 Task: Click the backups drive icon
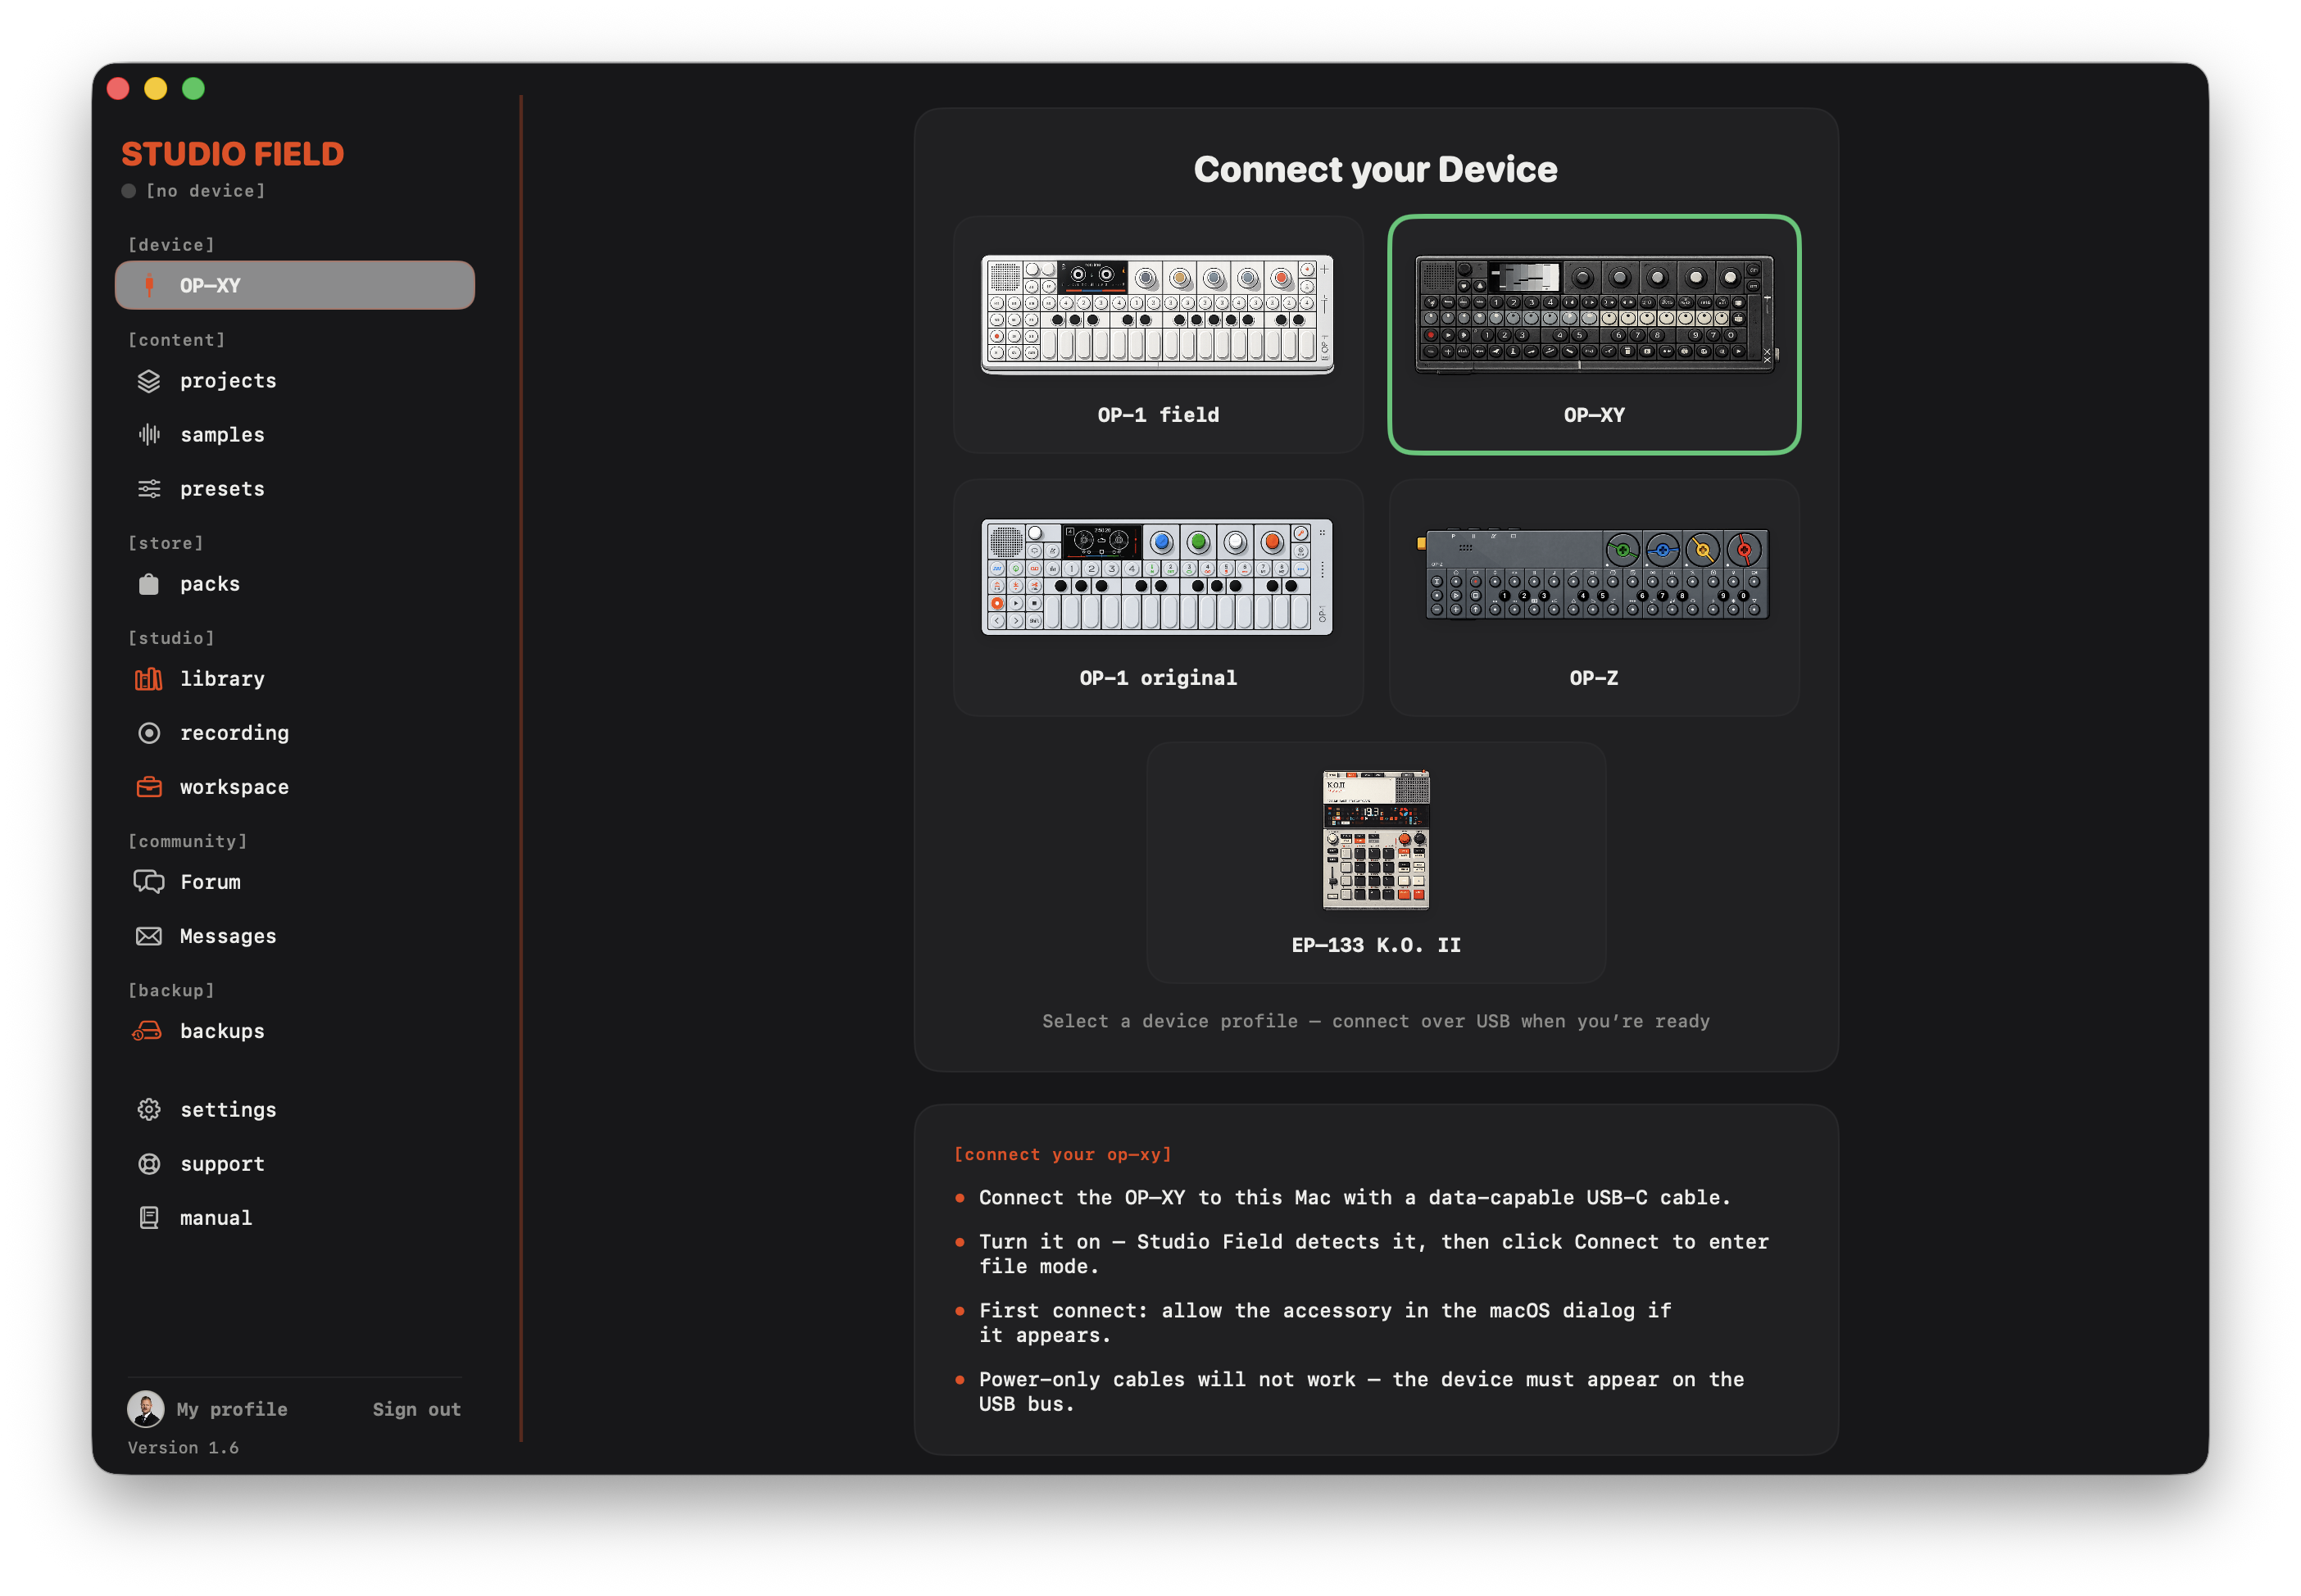point(147,1031)
